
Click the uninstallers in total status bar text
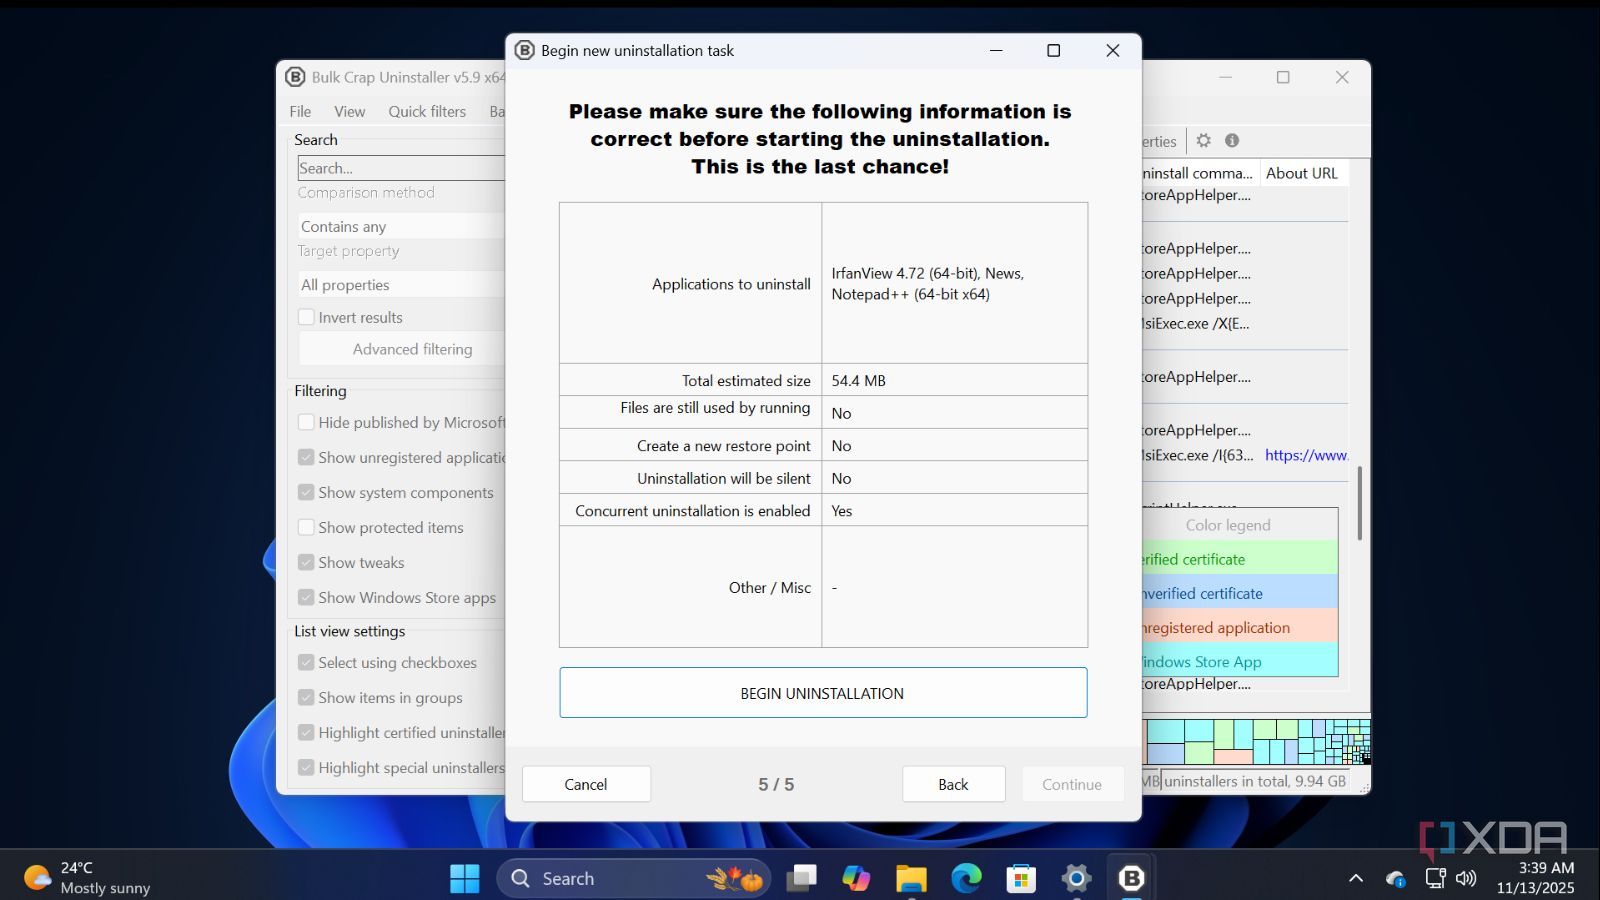coord(1255,781)
